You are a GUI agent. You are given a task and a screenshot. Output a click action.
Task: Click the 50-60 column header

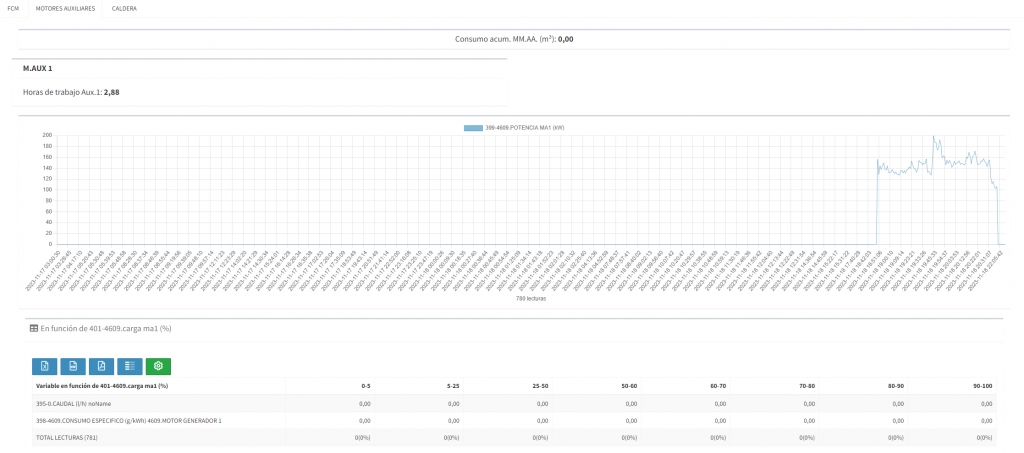tap(629, 386)
